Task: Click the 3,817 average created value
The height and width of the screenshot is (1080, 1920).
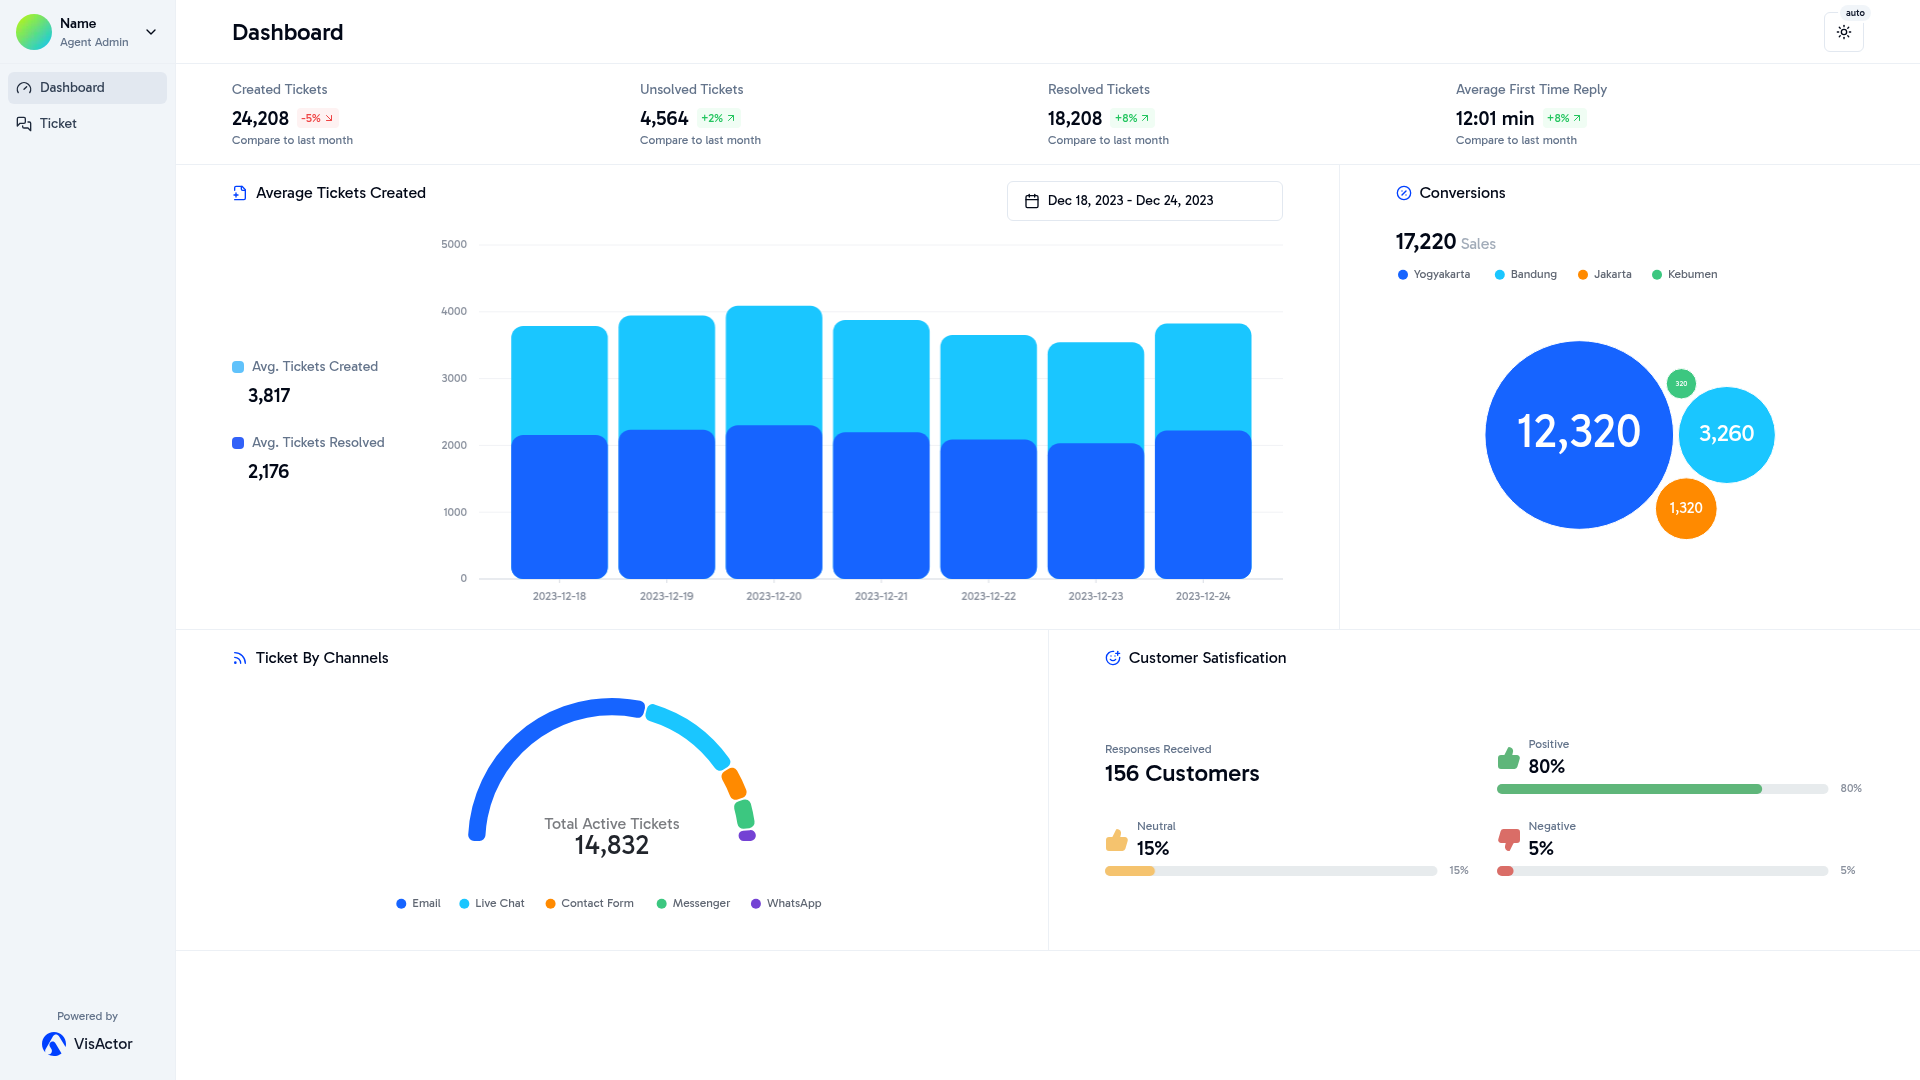Action: pyautogui.click(x=269, y=396)
